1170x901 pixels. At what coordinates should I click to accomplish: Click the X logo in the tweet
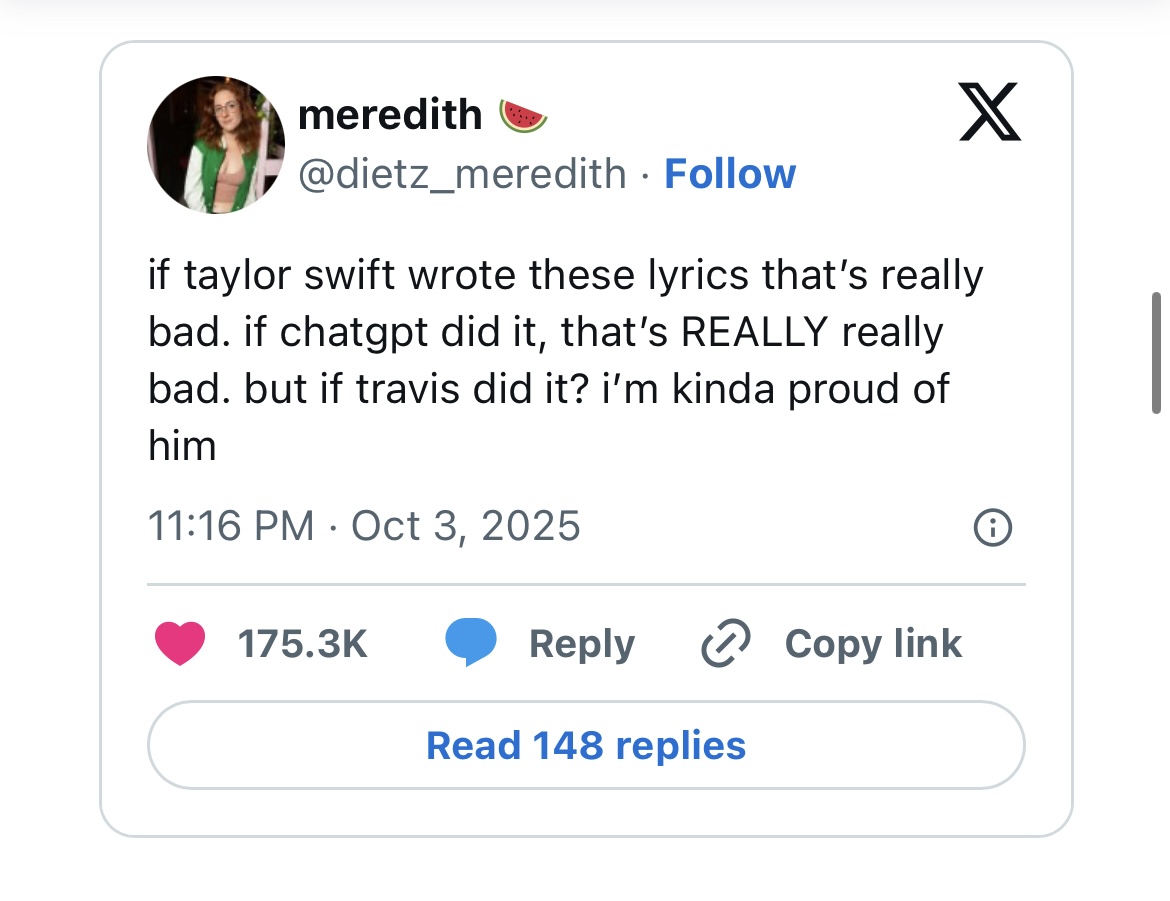pos(990,111)
